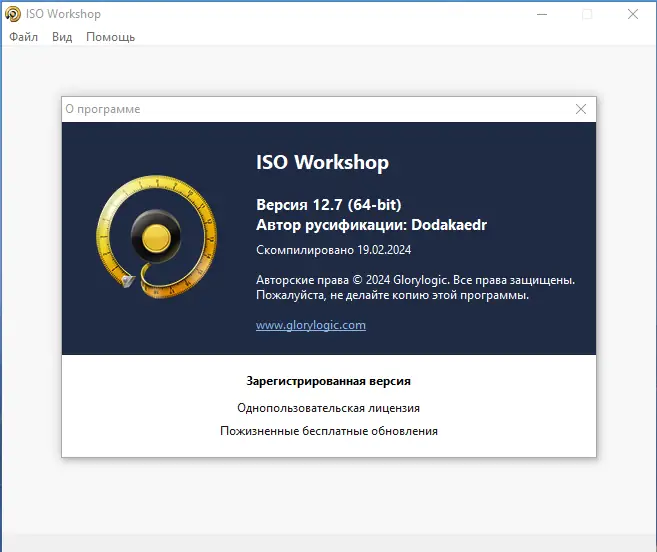Click the Зарегистрированная версия heading
Viewport: 657px width, 552px height.
pyautogui.click(x=328, y=381)
